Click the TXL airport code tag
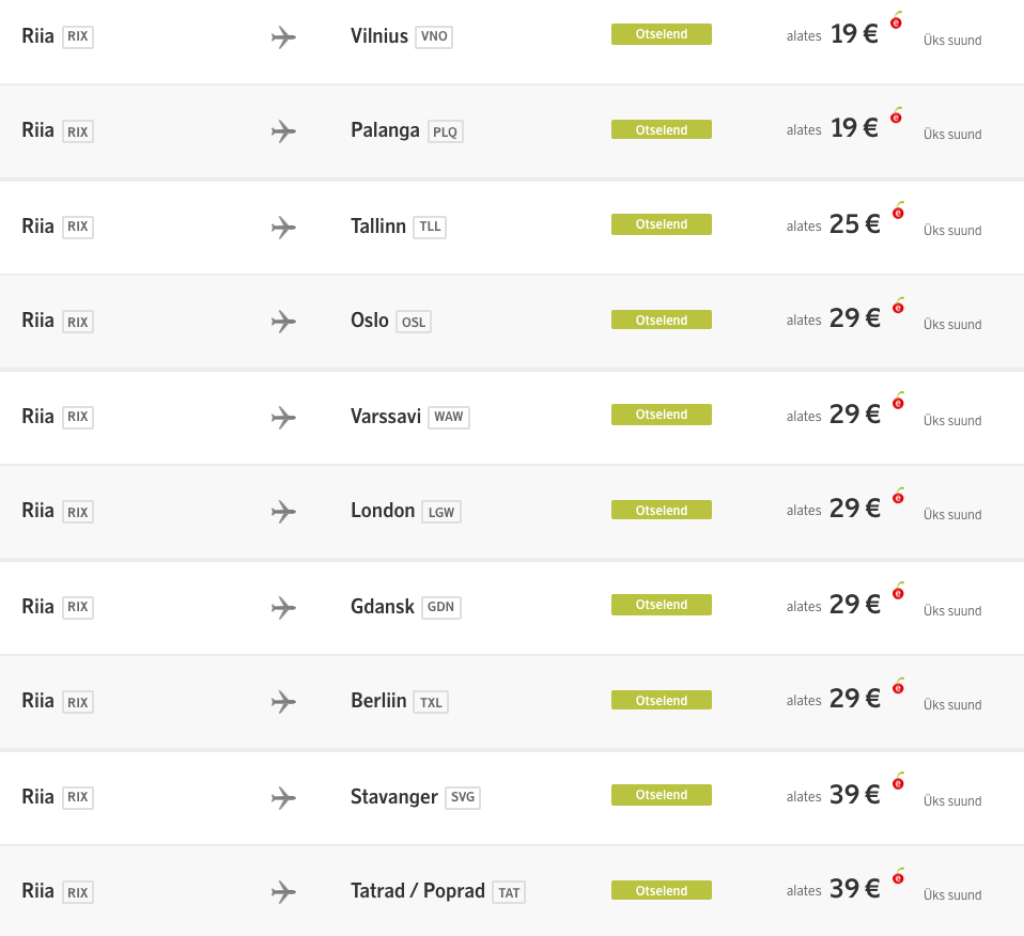 click(x=431, y=702)
